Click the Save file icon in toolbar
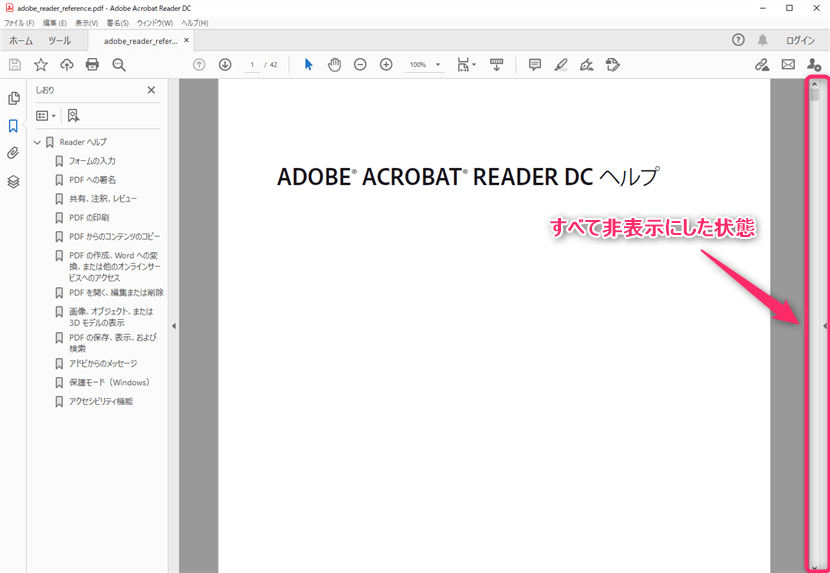This screenshot has width=830, height=573. 15,65
